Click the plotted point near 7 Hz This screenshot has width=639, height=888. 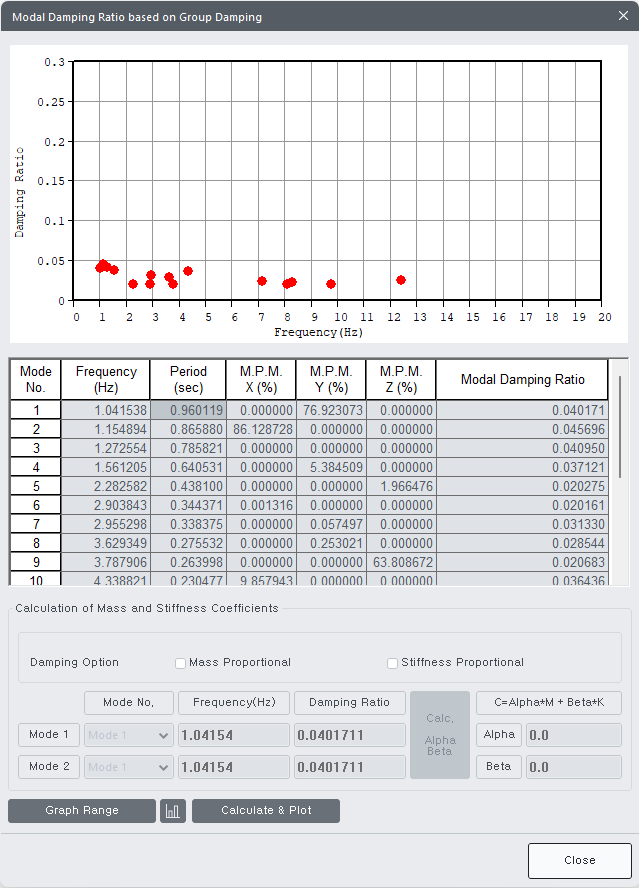262,281
